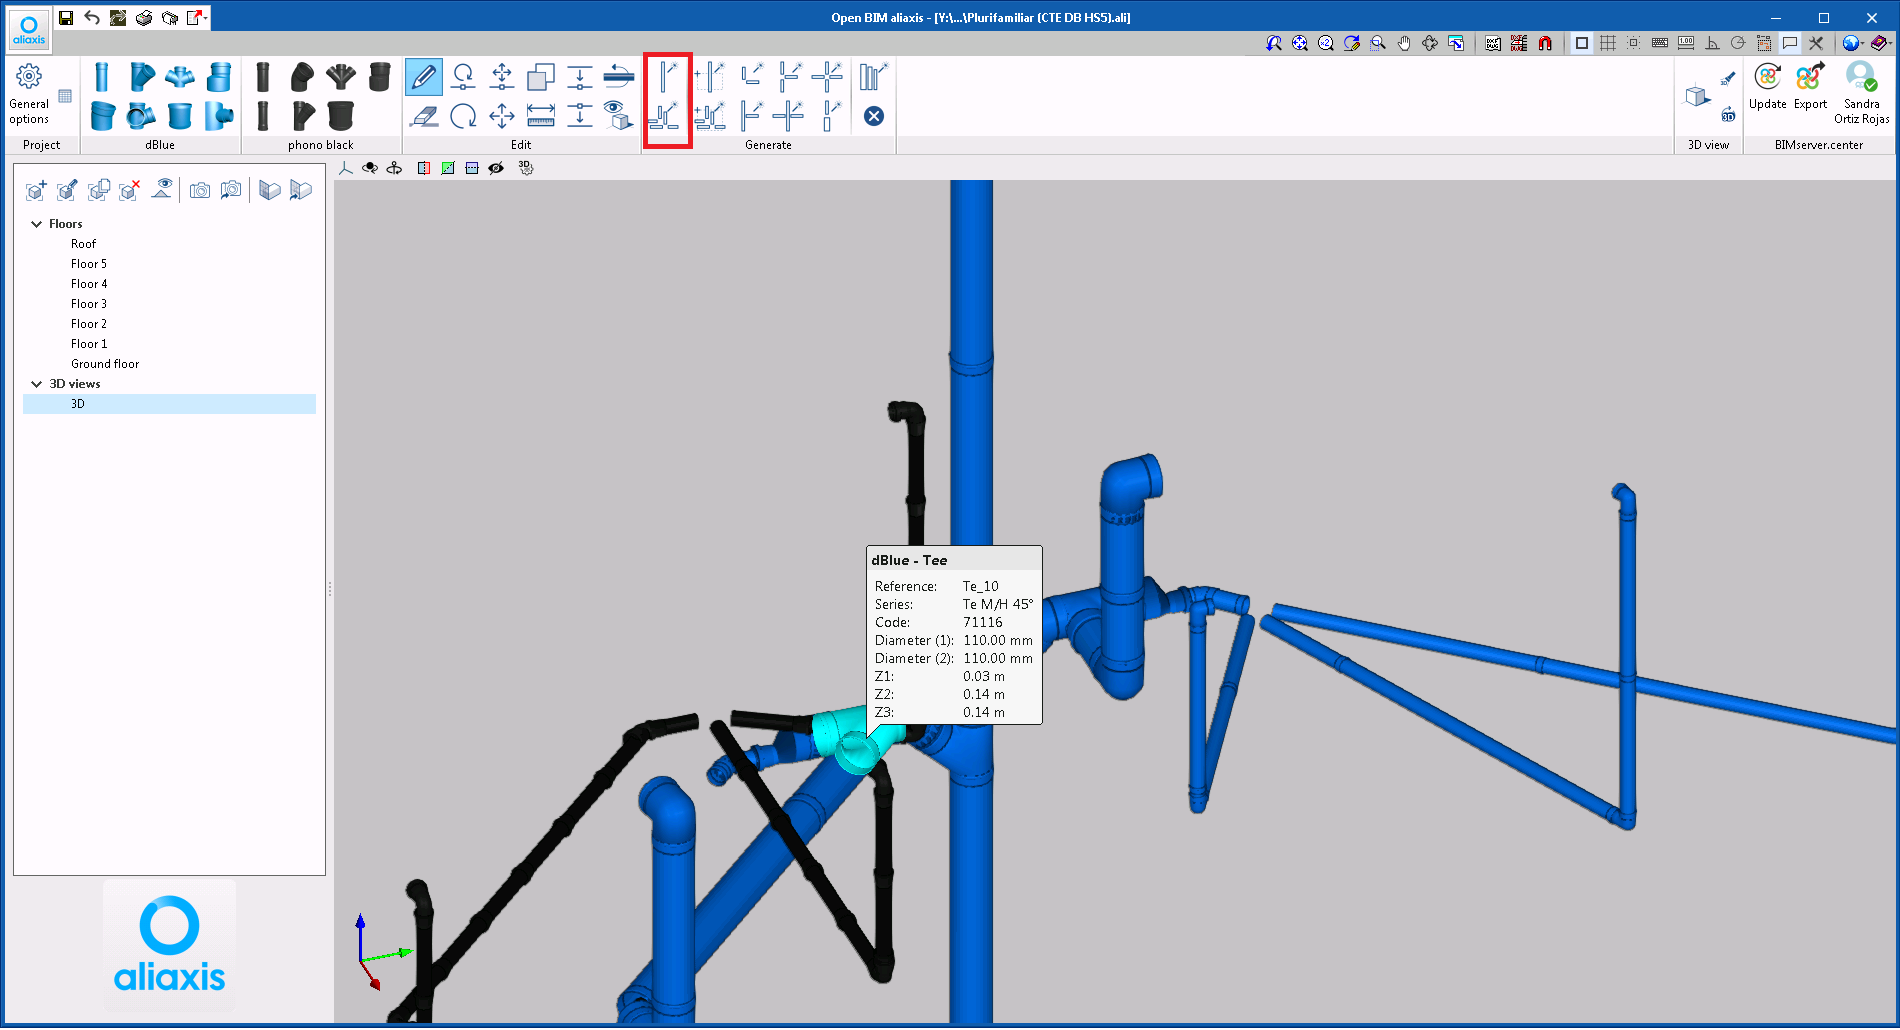1900x1030 pixels.
Task: Click edit view cube-pencil icon
Action: point(67,190)
